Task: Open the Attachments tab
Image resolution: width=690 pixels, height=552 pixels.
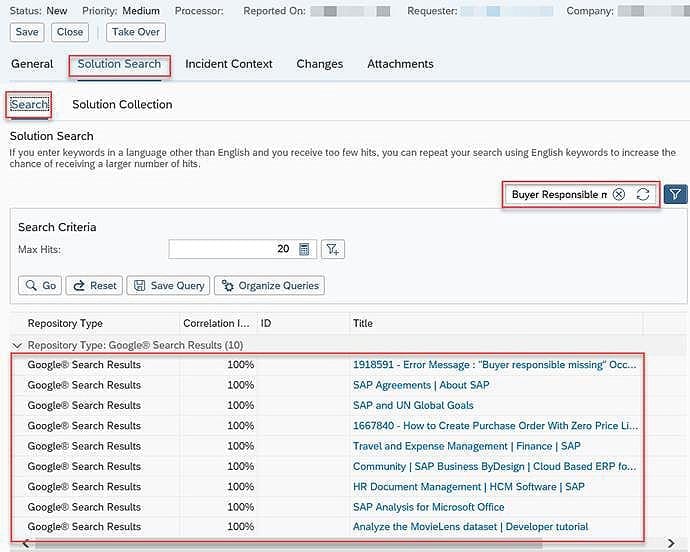Action: pos(400,64)
